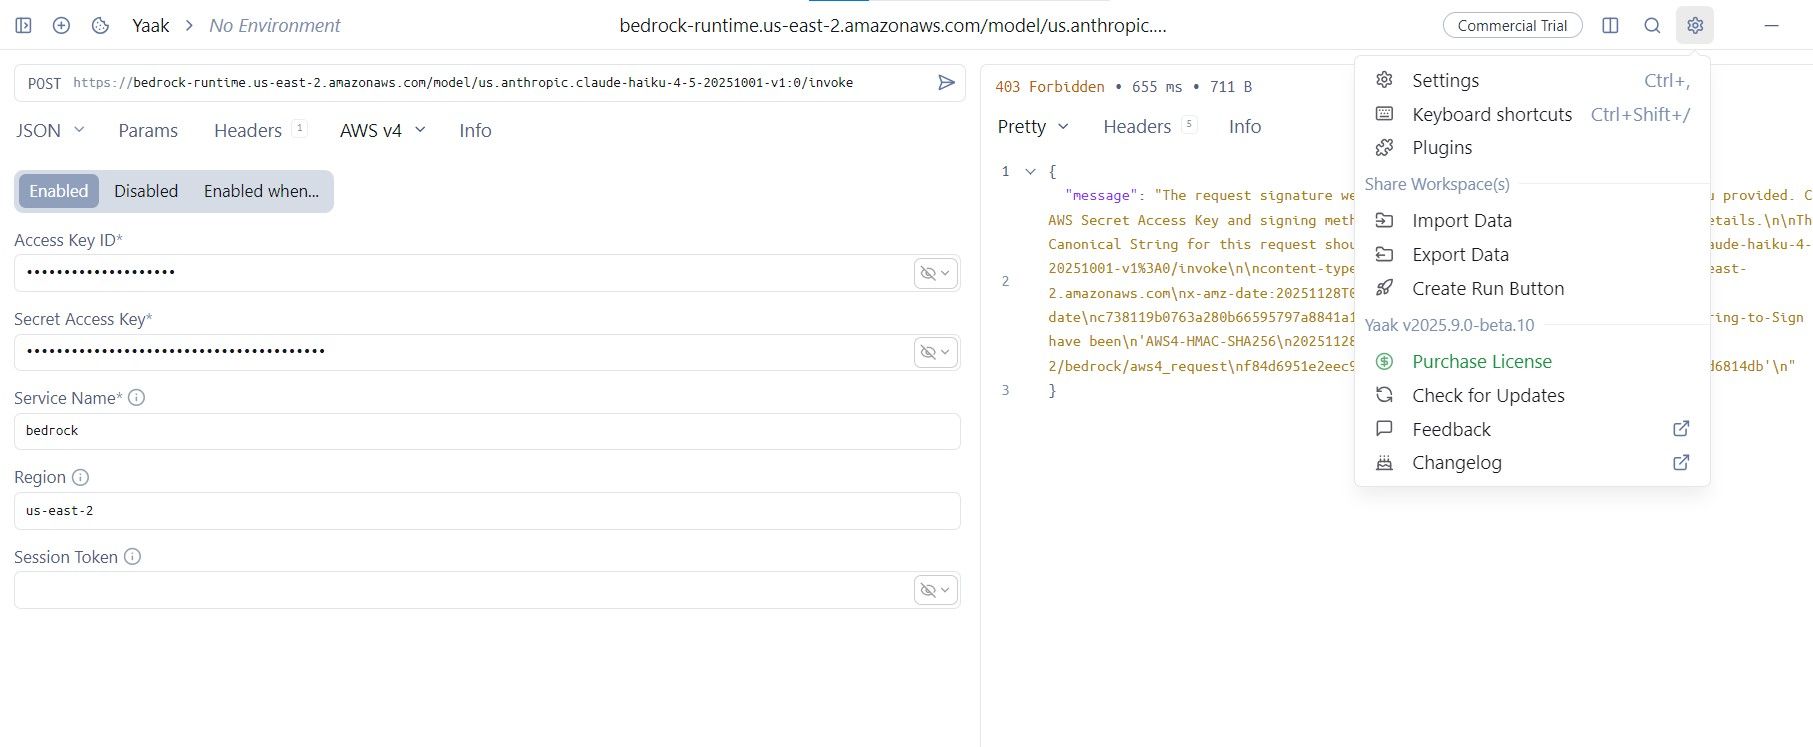Send the request with the paper plane icon
The image size is (1813, 747).
(x=946, y=83)
